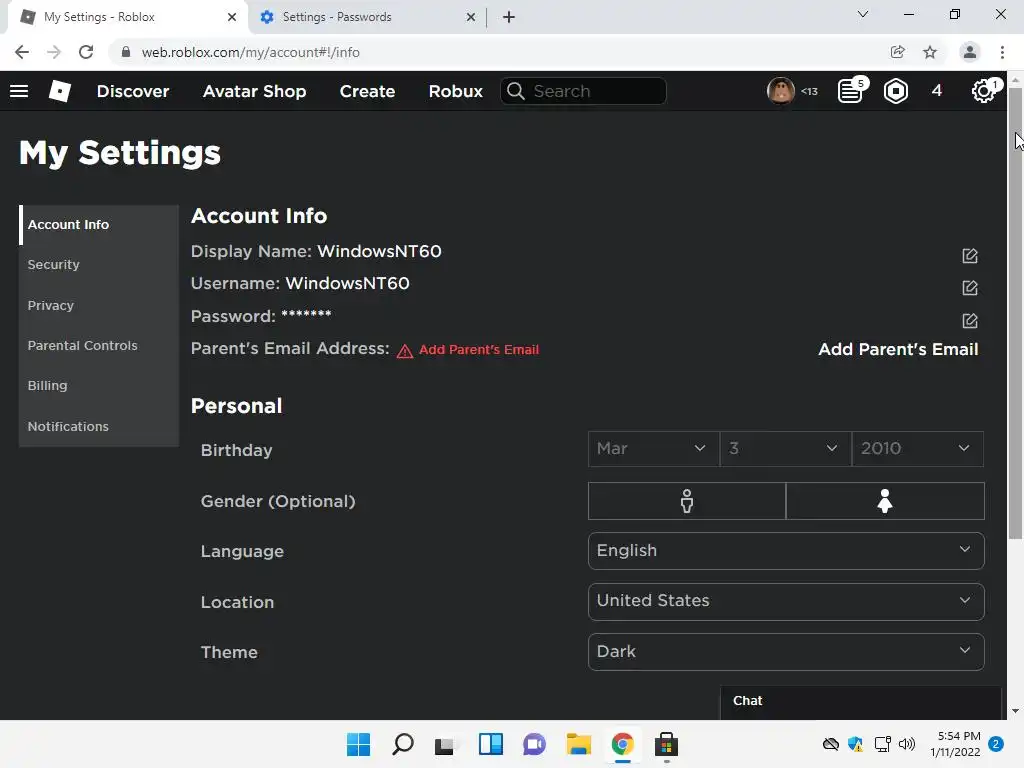Screen dimensions: 1024x768
Task: Open the Location dropdown showing United States
Action: pyautogui.click(x=786, y=601)
